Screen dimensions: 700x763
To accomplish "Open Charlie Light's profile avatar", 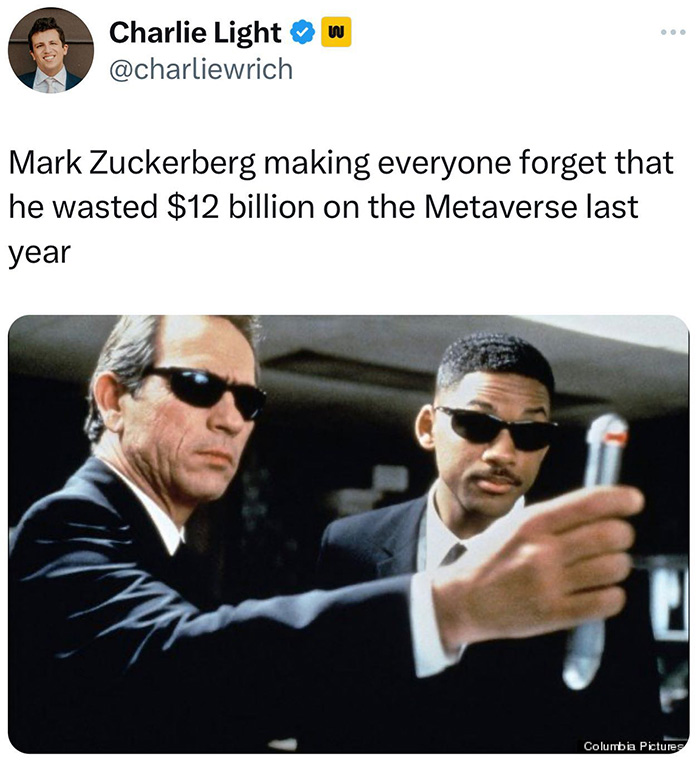I will click(51, 51).
